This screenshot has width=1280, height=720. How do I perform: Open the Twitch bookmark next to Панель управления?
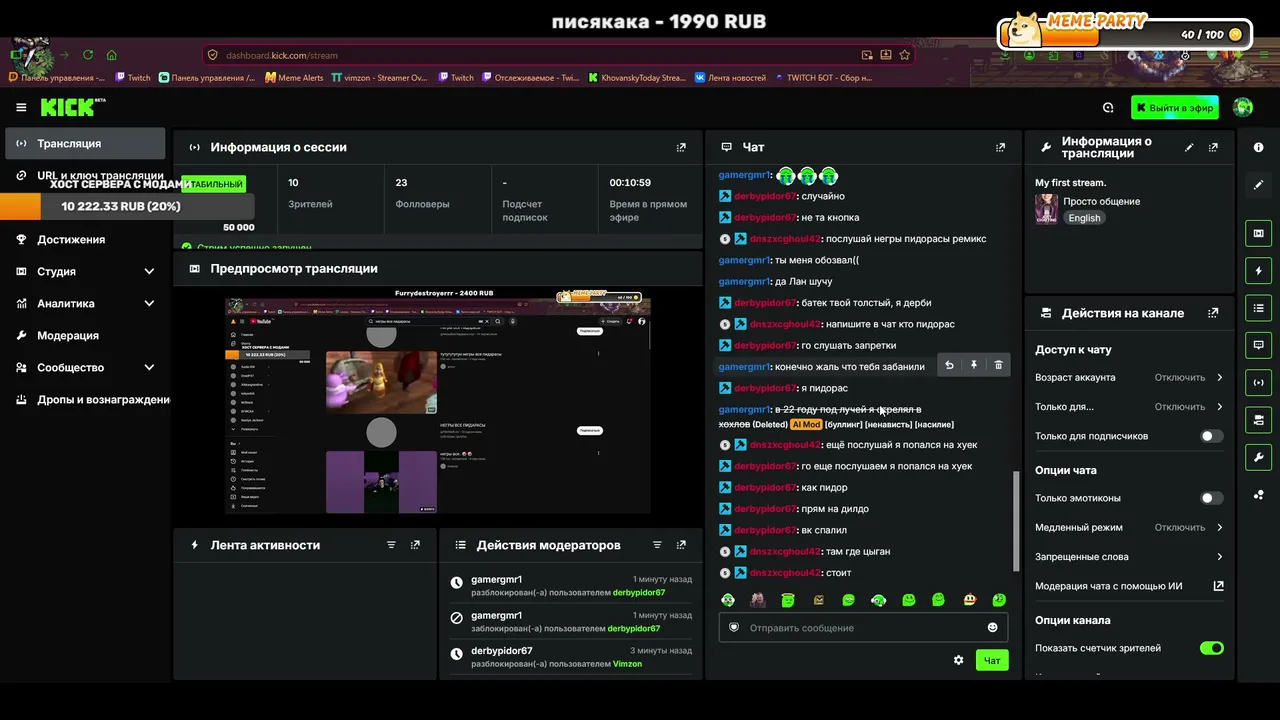click(x=133, y=77)
